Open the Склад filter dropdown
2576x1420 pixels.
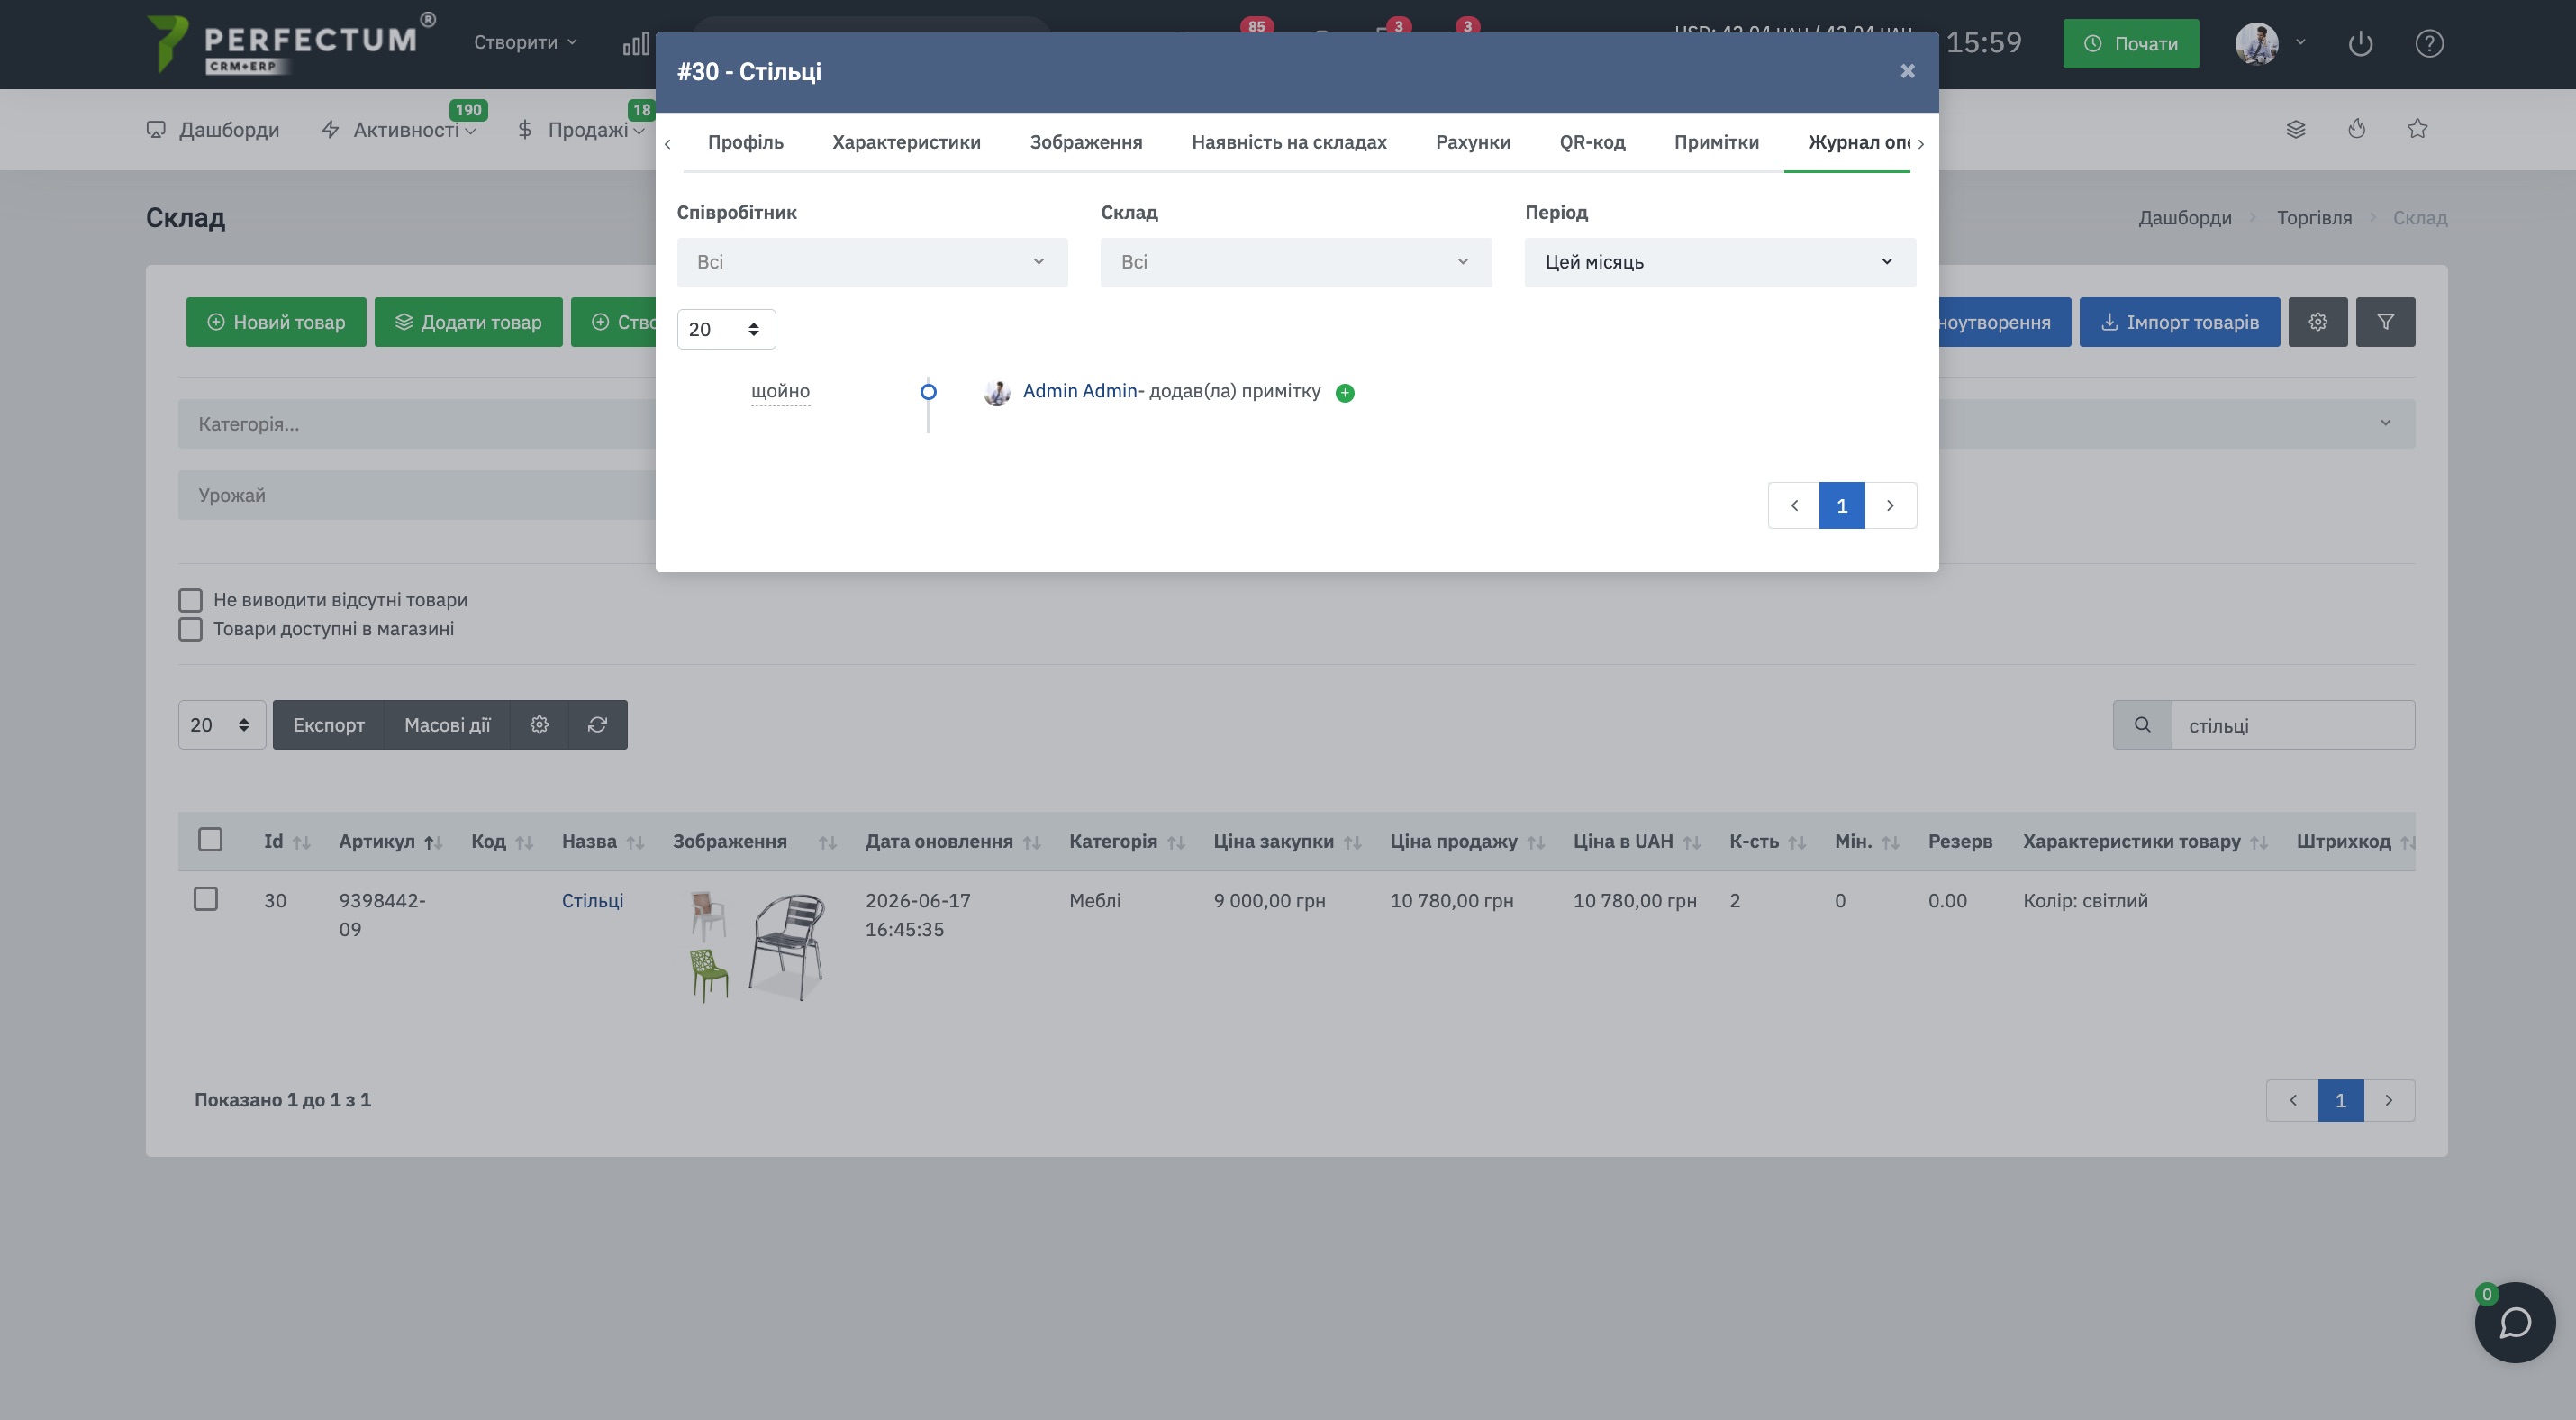1296,262
